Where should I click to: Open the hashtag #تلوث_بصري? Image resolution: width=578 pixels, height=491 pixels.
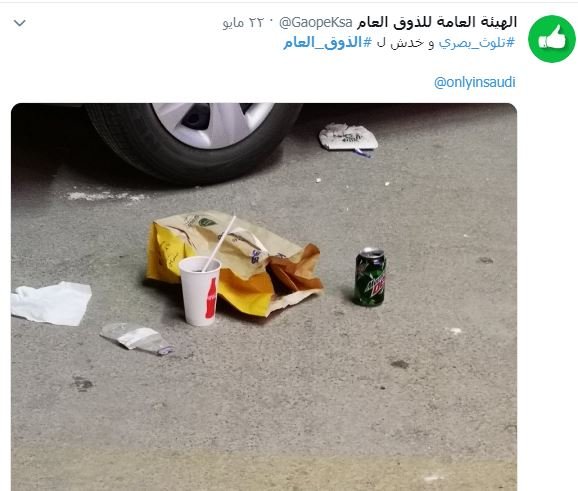(x=477, y=43)
